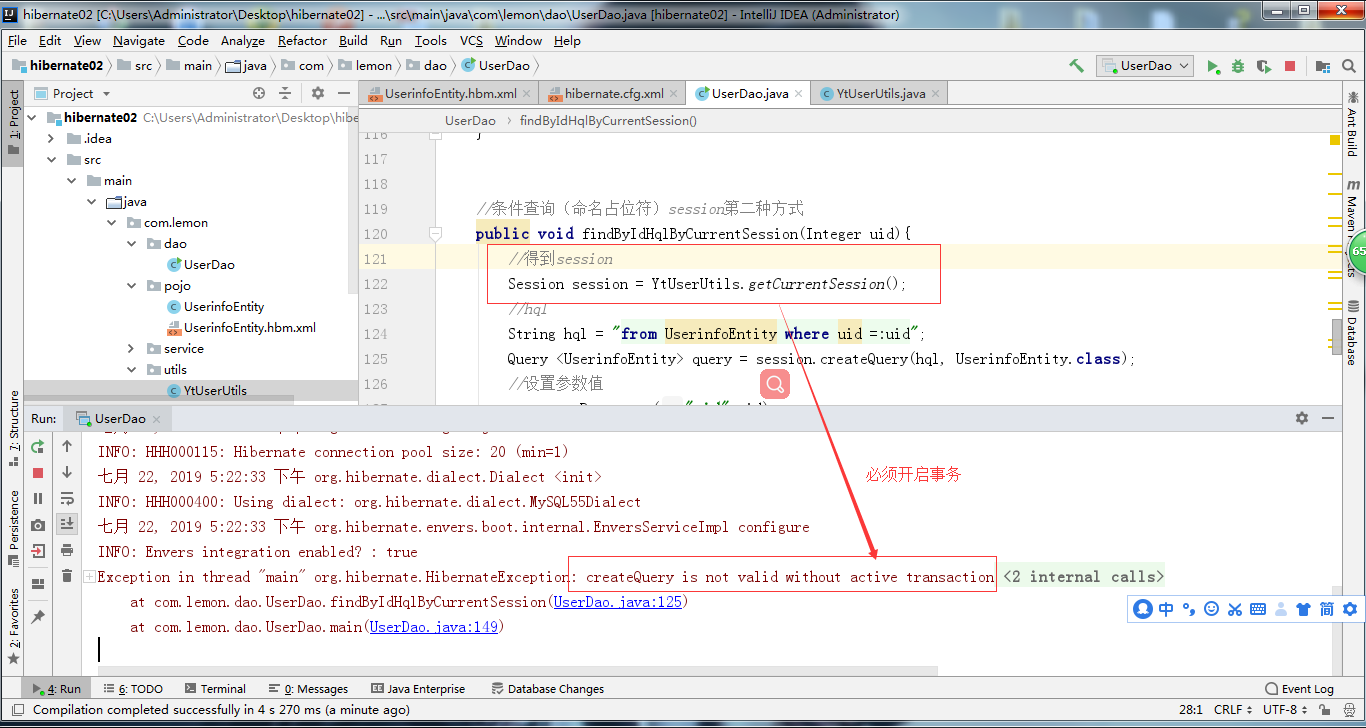Run the UserDao configuration with green arrow
Screen dimensions: 1366x728
[x=1213, y=65]
